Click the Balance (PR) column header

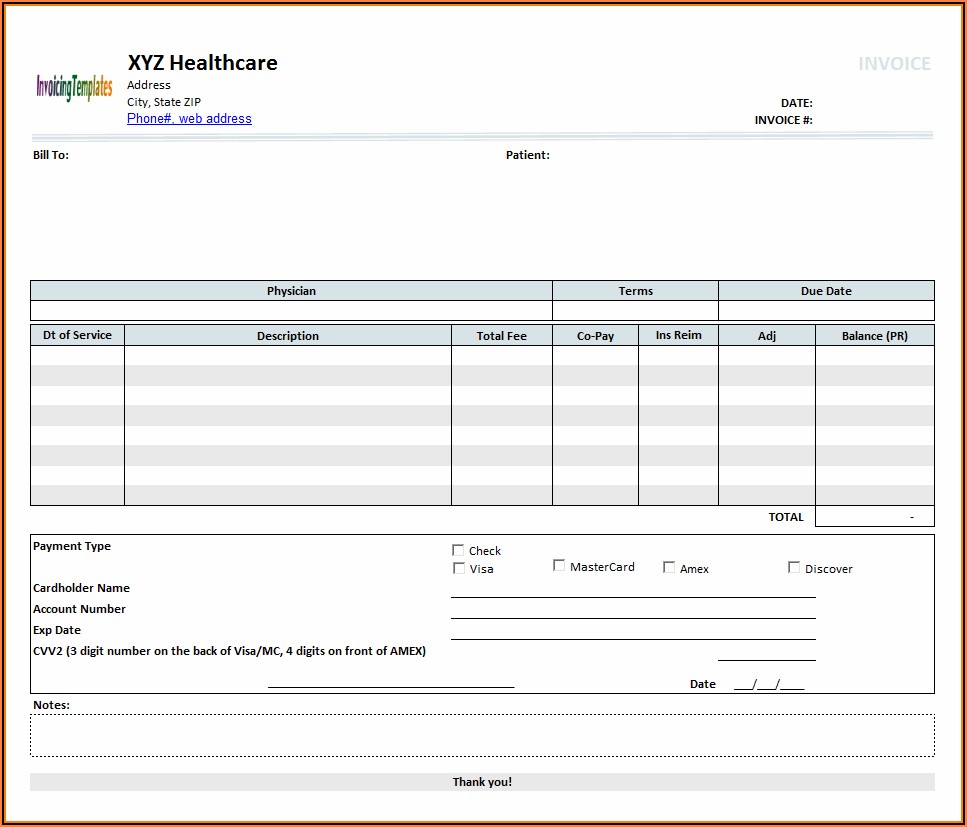(874, 336)
